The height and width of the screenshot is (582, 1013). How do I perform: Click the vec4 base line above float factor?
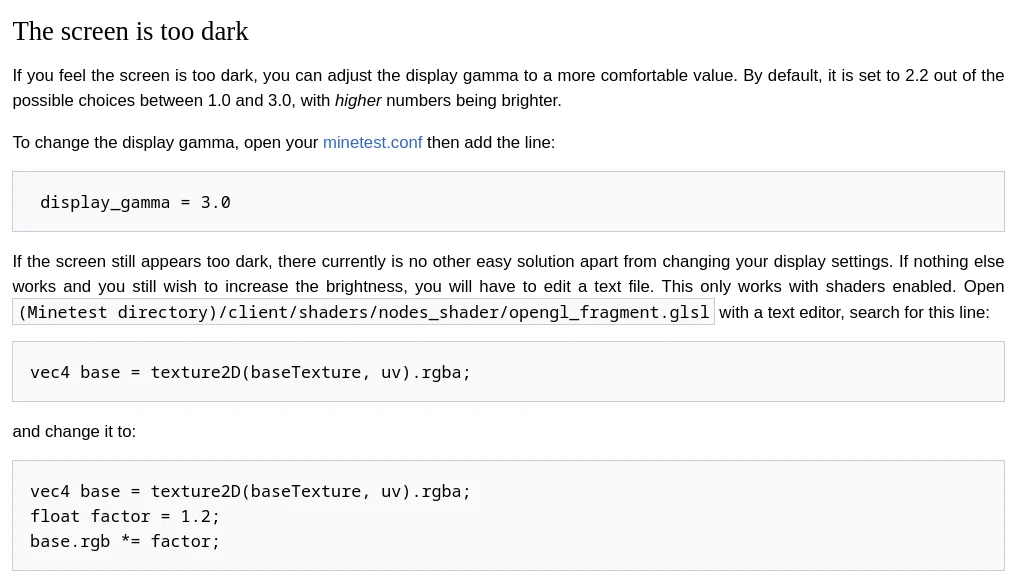tap(250, 491)
